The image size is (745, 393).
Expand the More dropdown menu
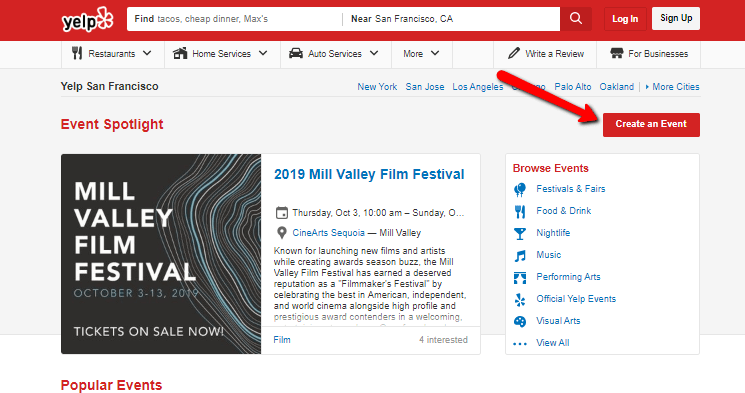coord(421,54)
